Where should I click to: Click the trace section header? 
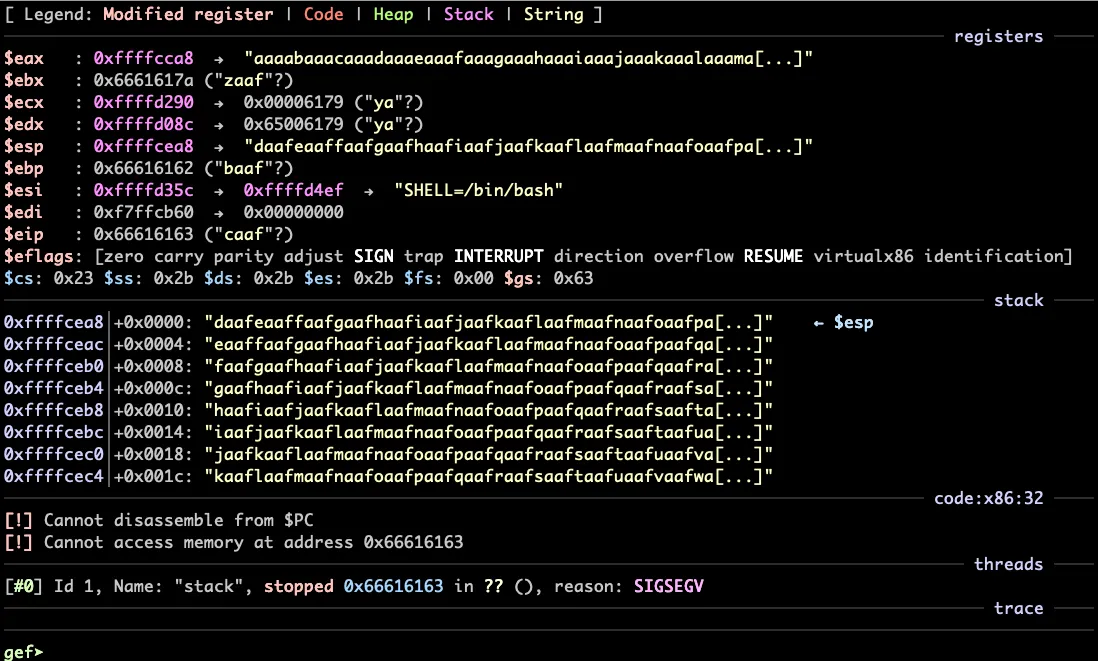click(1020, 608)
